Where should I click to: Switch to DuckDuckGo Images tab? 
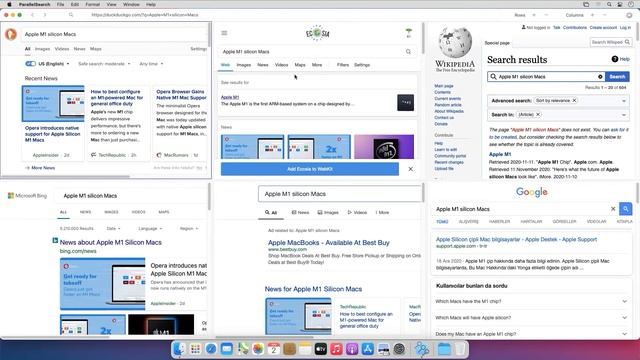(x=42, y=49)
